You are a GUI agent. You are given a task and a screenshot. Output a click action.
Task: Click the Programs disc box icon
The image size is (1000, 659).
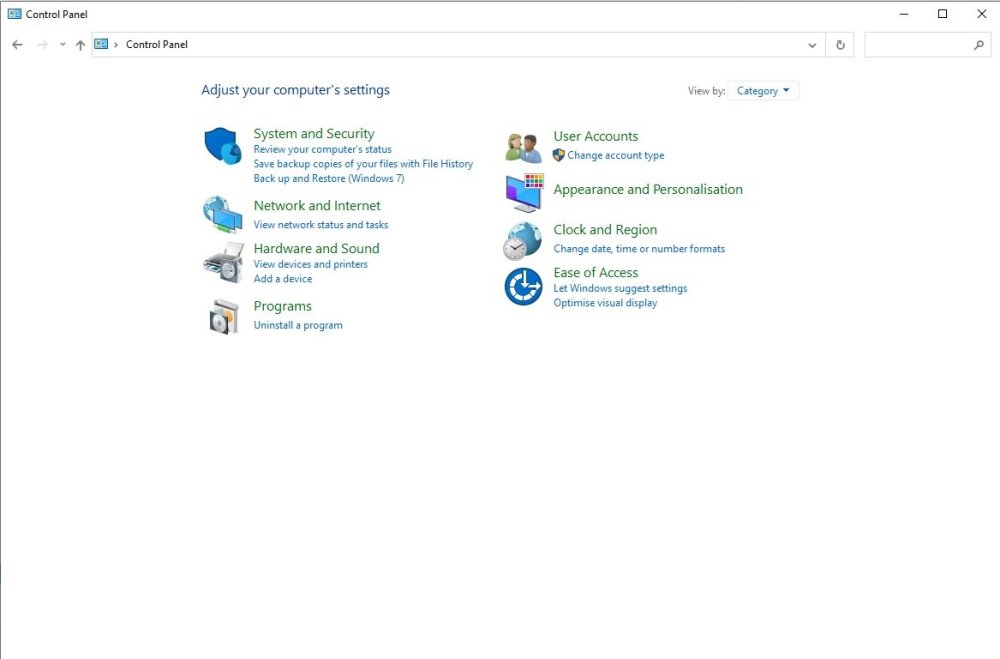click(x=224, y=316)
